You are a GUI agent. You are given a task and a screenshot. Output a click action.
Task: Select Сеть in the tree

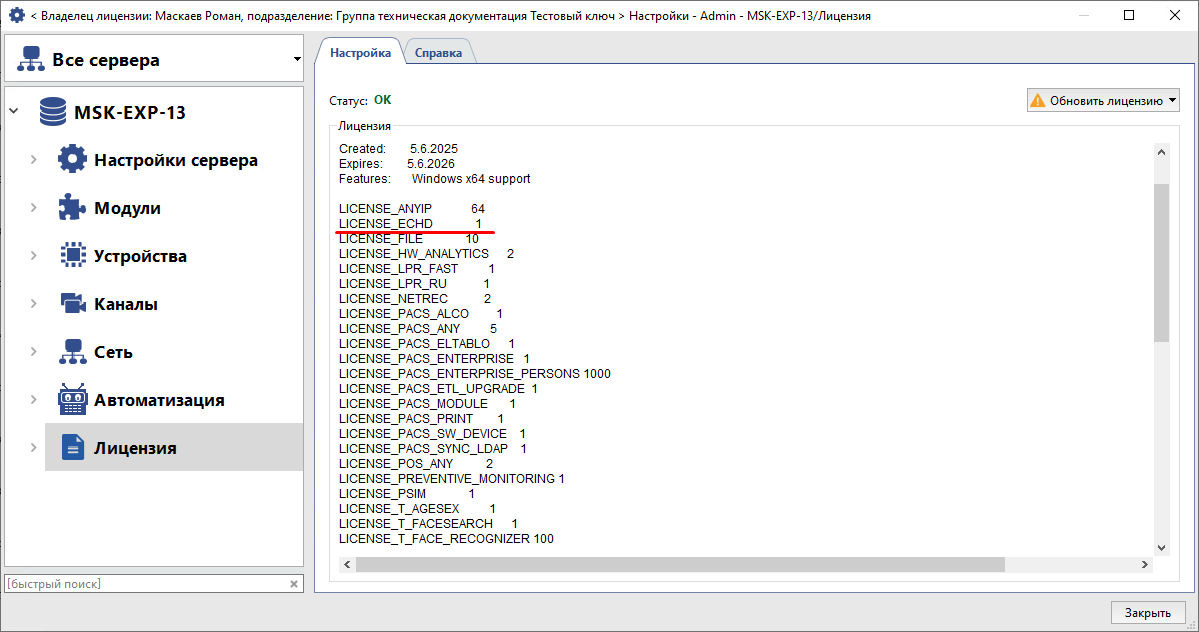113,352
